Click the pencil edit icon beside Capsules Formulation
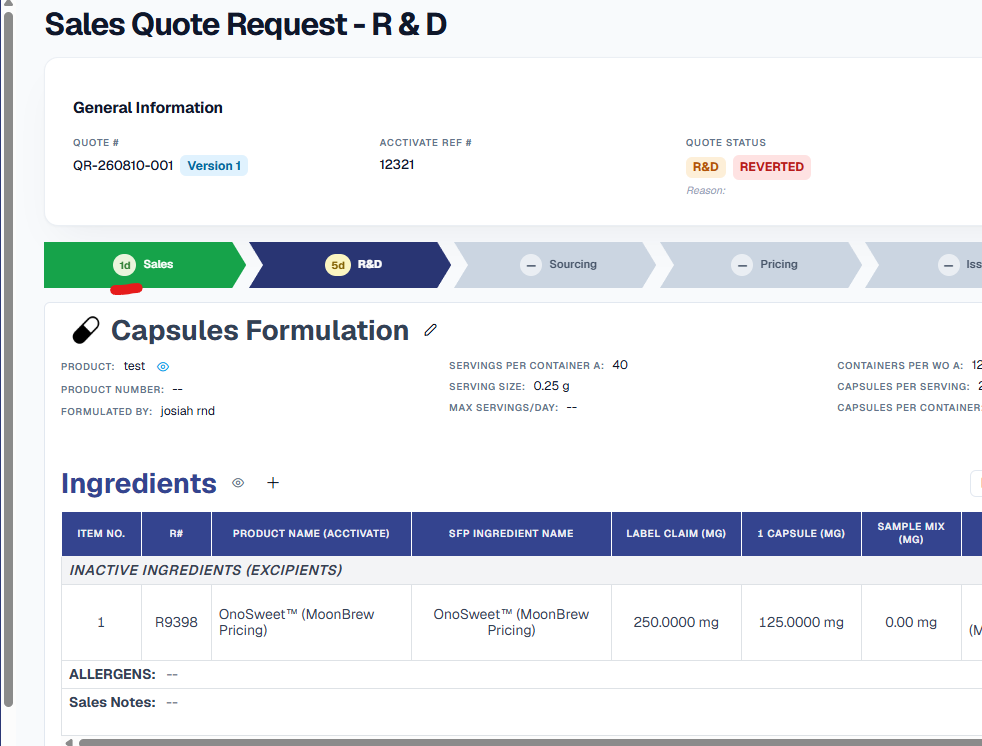 [430, 330]
